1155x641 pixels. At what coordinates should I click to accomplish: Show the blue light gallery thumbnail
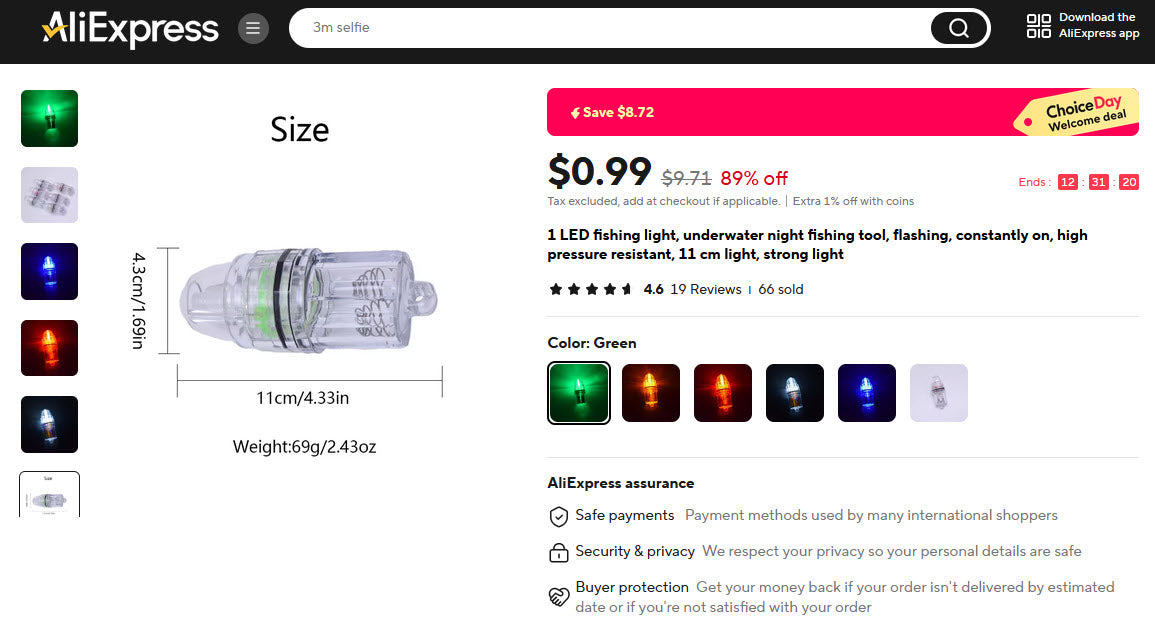[x=50, y=271]
